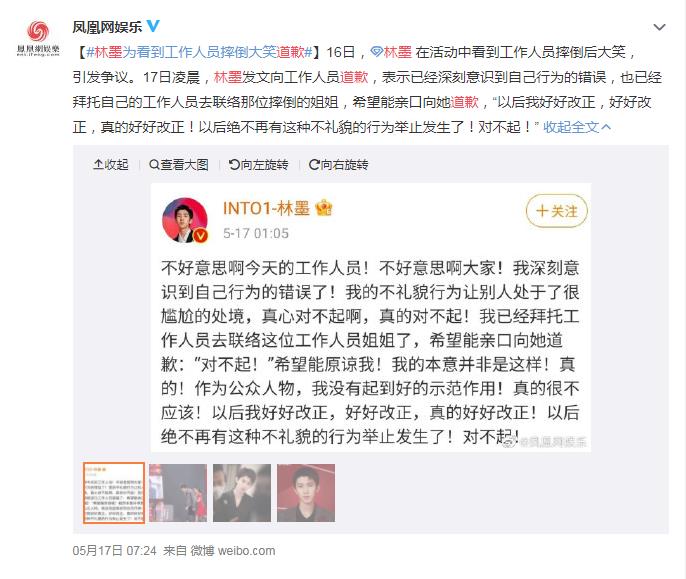The width and height of the screenshot is (686, 579).
Task: Click the diamond super-topic icon before 林墨
Action: [x=376, y=52]
